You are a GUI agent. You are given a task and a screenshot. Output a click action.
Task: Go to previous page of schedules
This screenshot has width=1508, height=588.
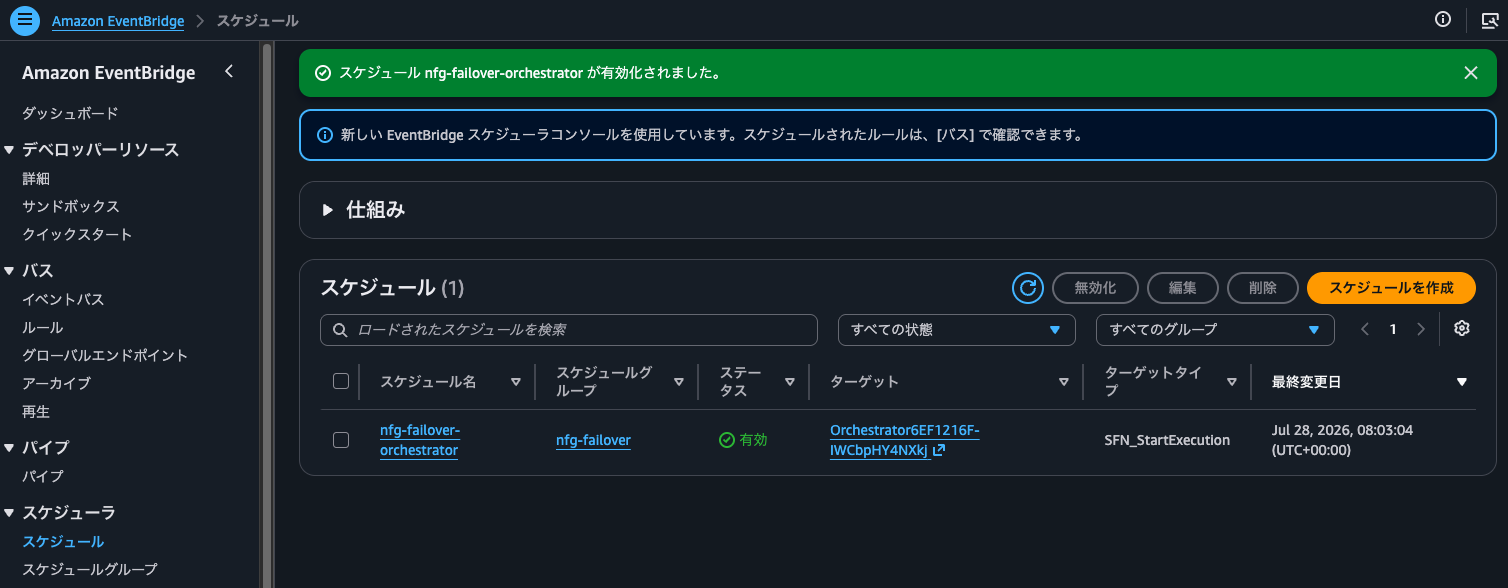pos(1365,329)
